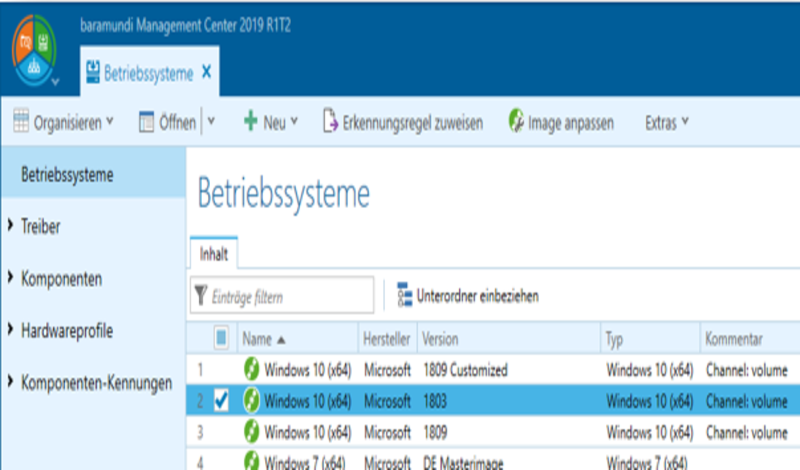Viewport: 800px width, 470px height.
Task: Open the Neu dropdown arrow
Action: 294,121
